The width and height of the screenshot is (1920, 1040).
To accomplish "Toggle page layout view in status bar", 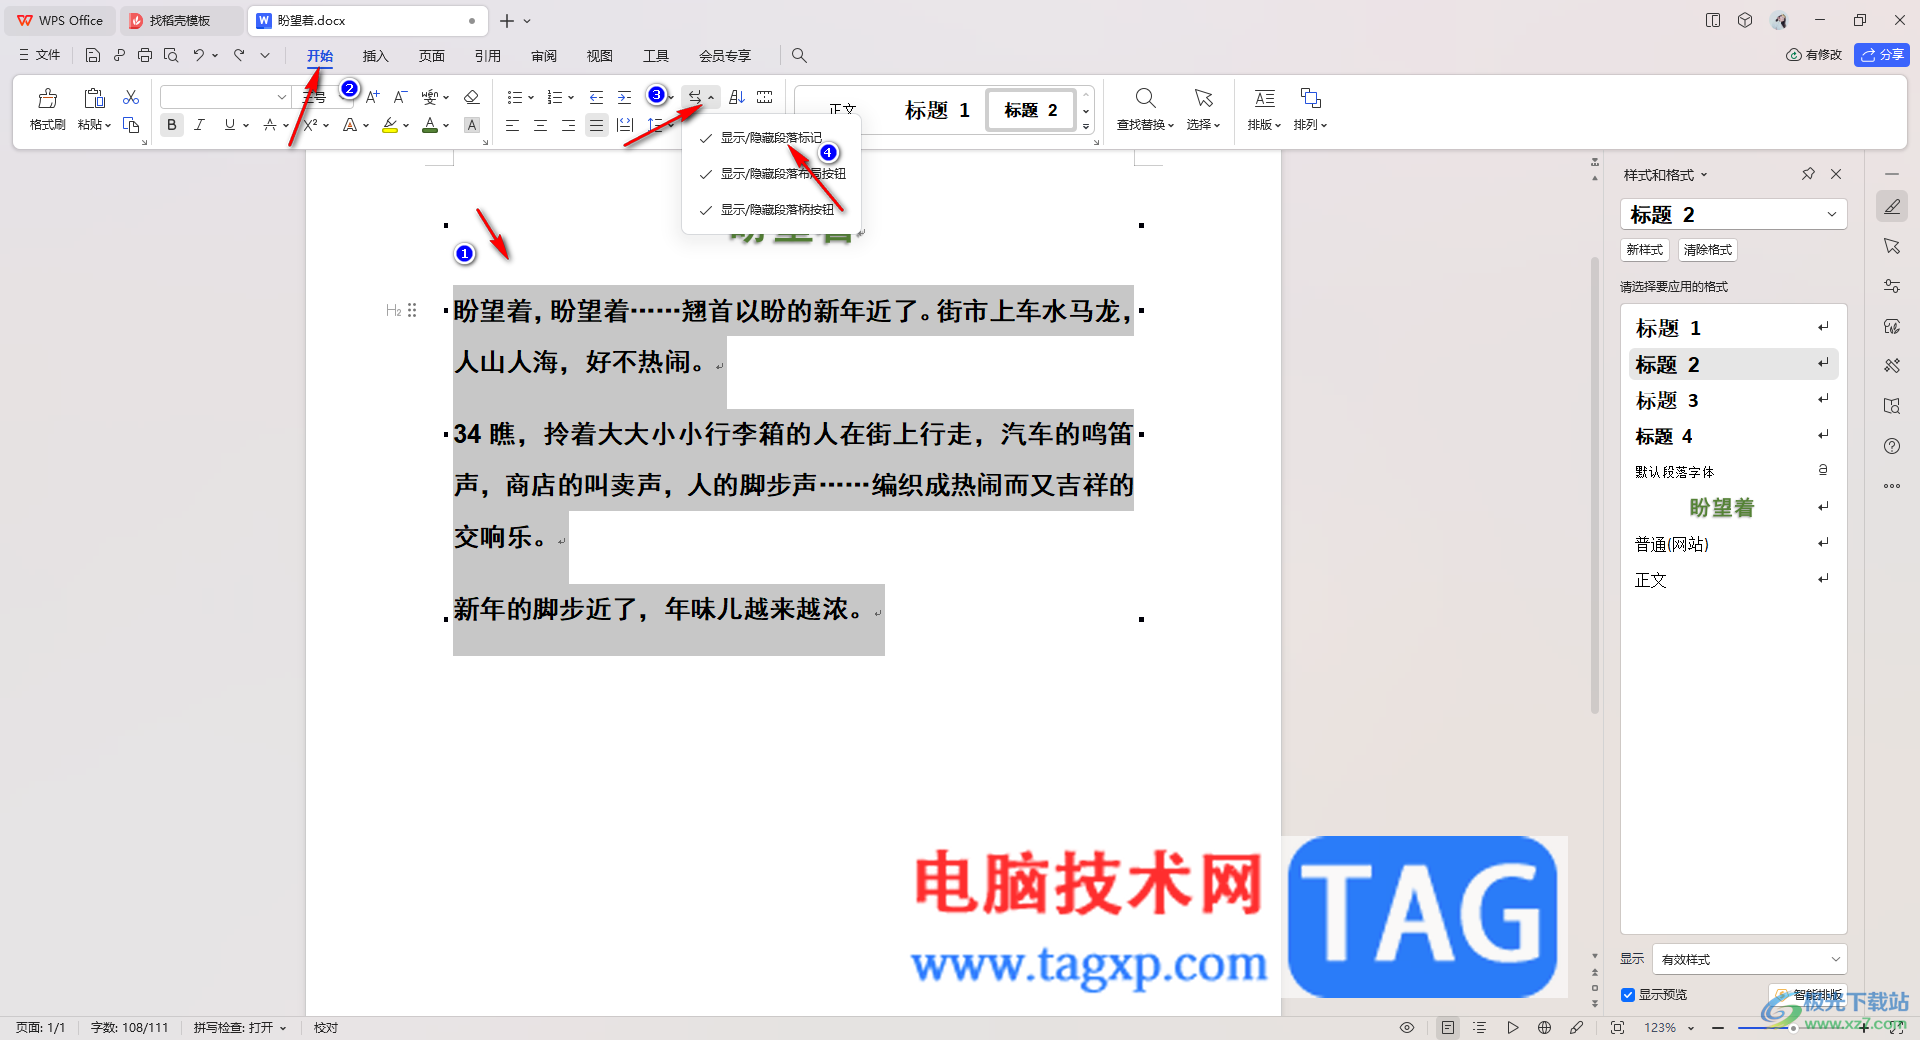I will point(1448,1027).
